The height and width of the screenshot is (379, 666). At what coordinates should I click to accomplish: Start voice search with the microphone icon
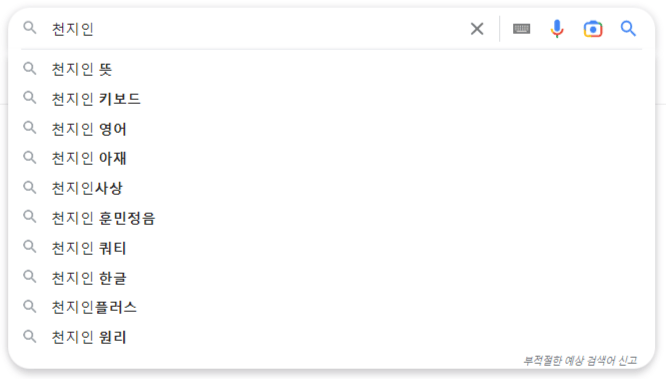click(557, 29)
